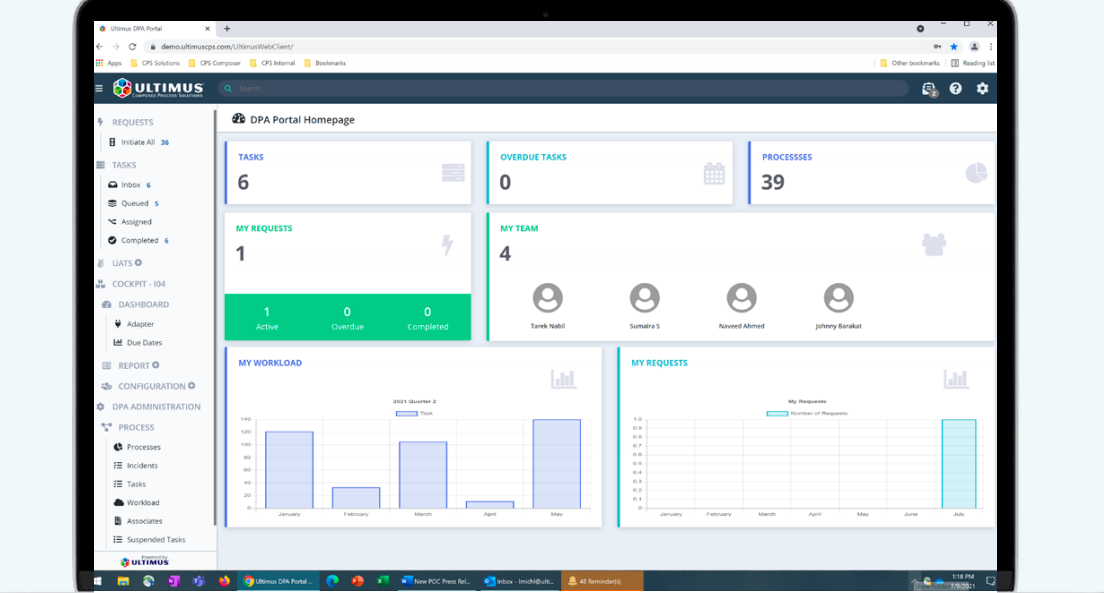Collapse the DASHBOARD section in the sidebar
The width and height of the screenshot is (1104, 593).
[143, 304]
